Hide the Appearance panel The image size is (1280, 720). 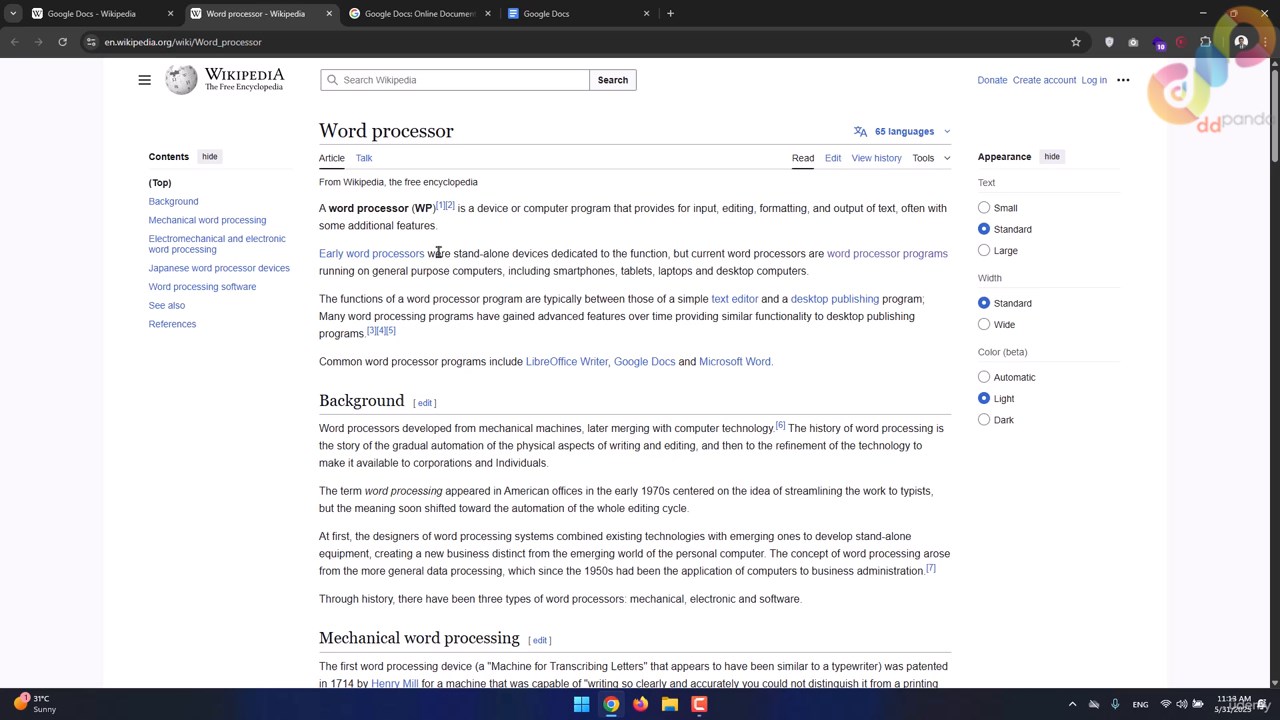(1052, 157)
